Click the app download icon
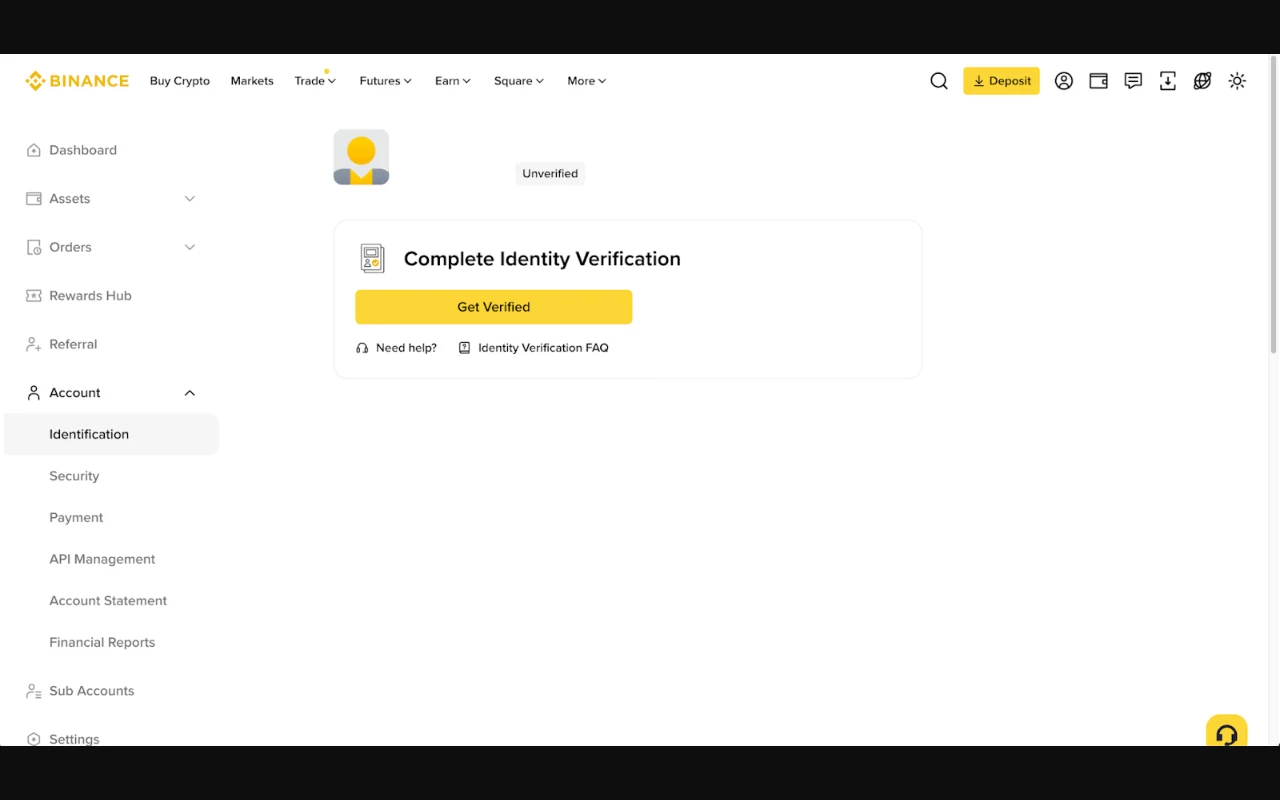The image size is (1280, 800). coord(1168,81)
